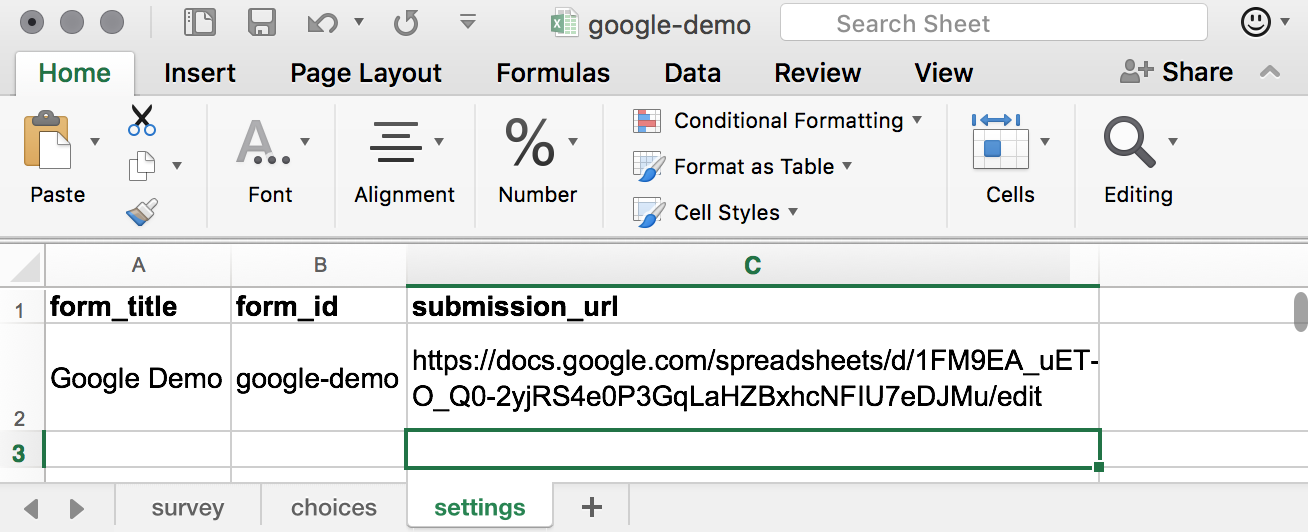Click the Select All corner triangle

click(23, 266)
